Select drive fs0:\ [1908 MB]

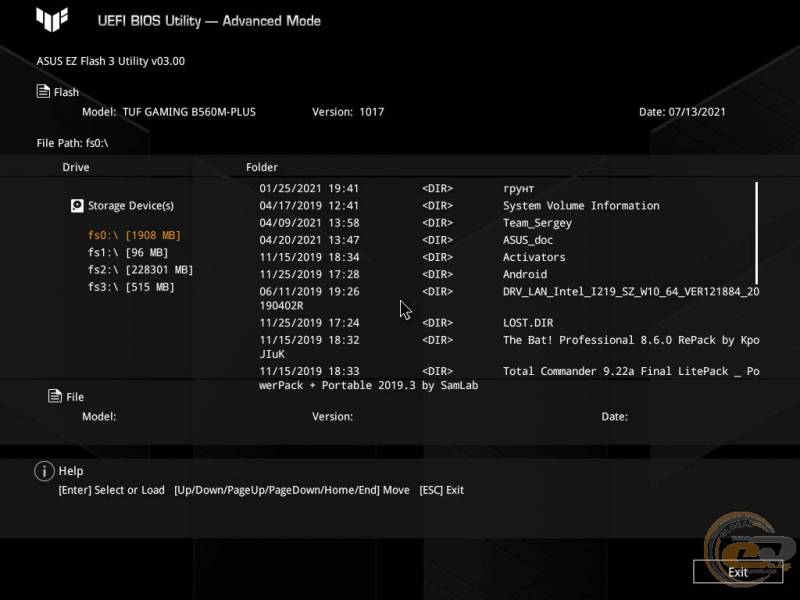(x=134, y=235)
